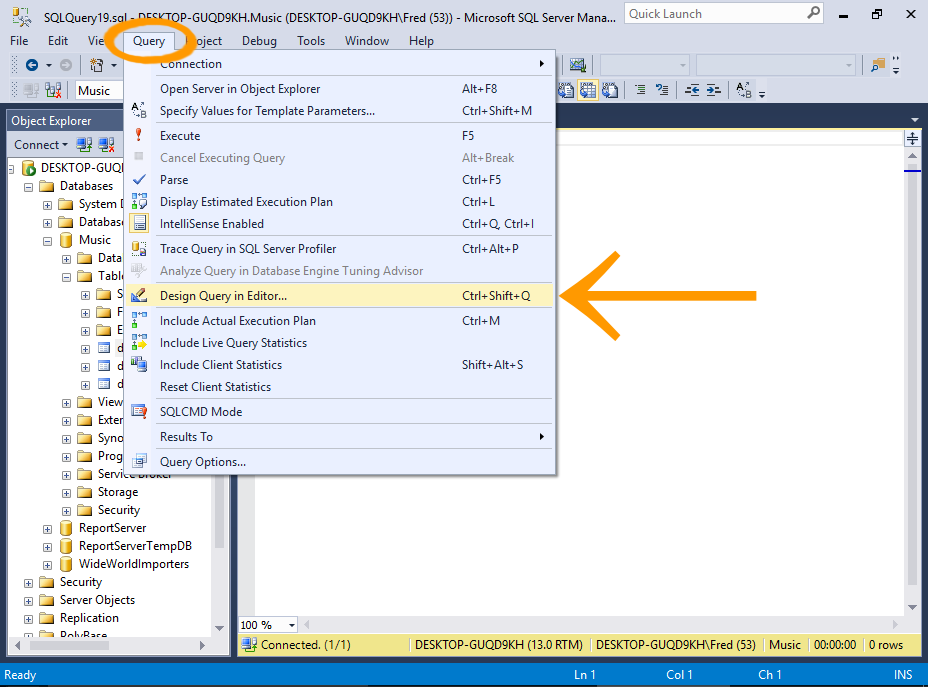Click the Include Live Query Statistics icon
Screen dimensions: 928x687
click(139, 343)
